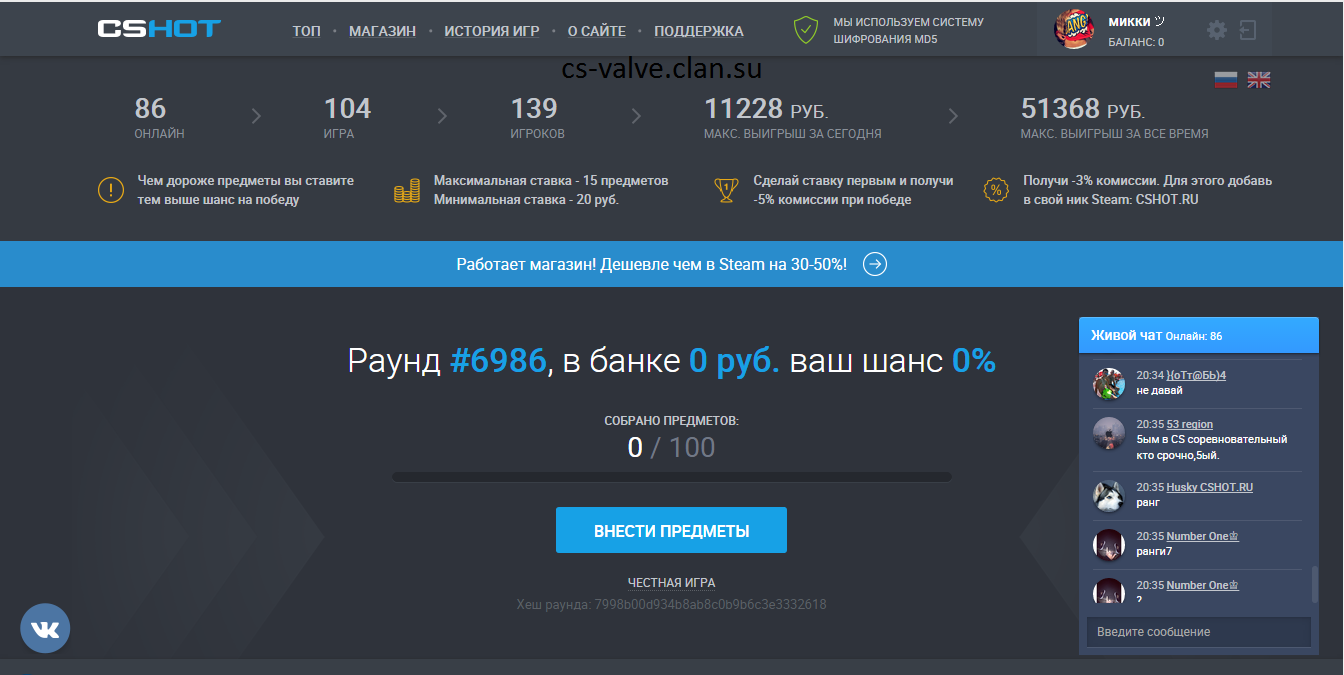This screenshot has width=1344, height=675.
Task: Open the user profile avatar
Action: 1074,29
